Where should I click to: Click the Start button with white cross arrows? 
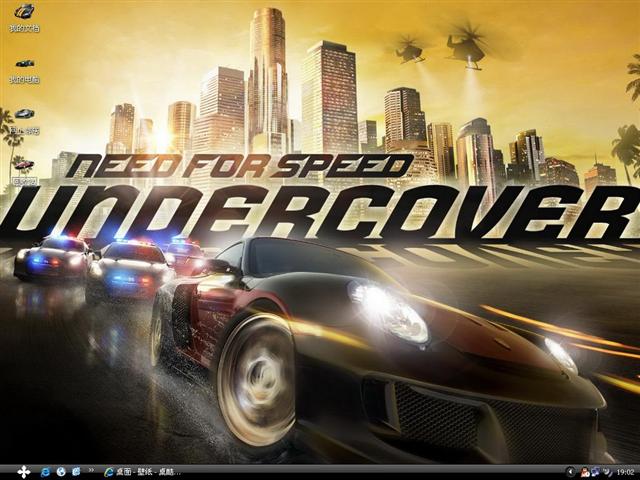tap(24, 472)
